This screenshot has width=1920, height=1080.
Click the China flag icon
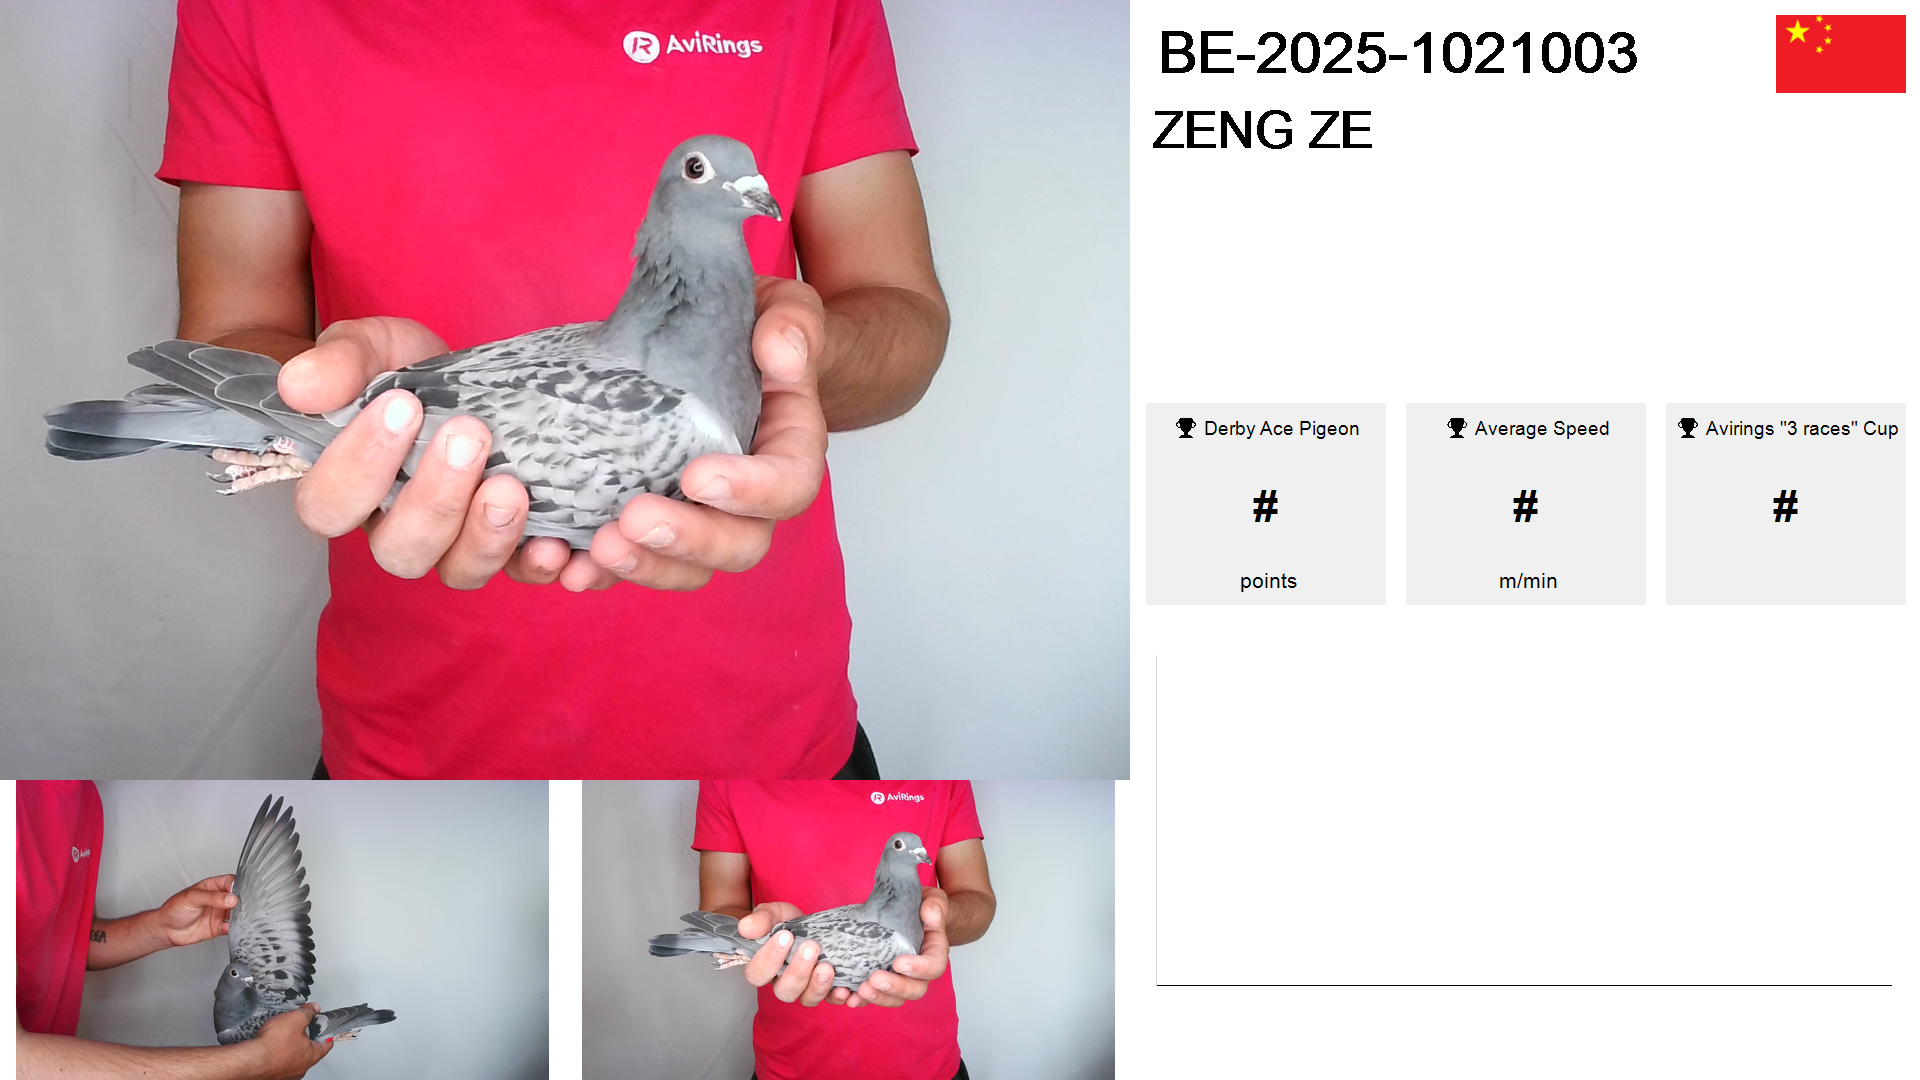point(1840,54)
